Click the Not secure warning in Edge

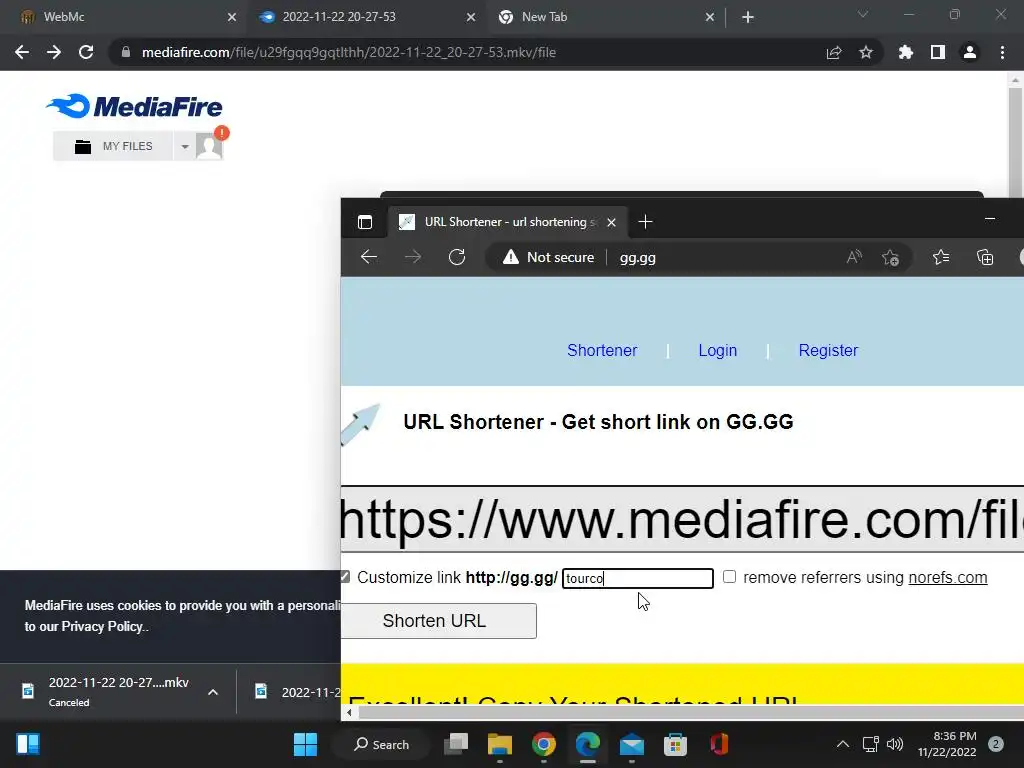click(x=549, y=257)
